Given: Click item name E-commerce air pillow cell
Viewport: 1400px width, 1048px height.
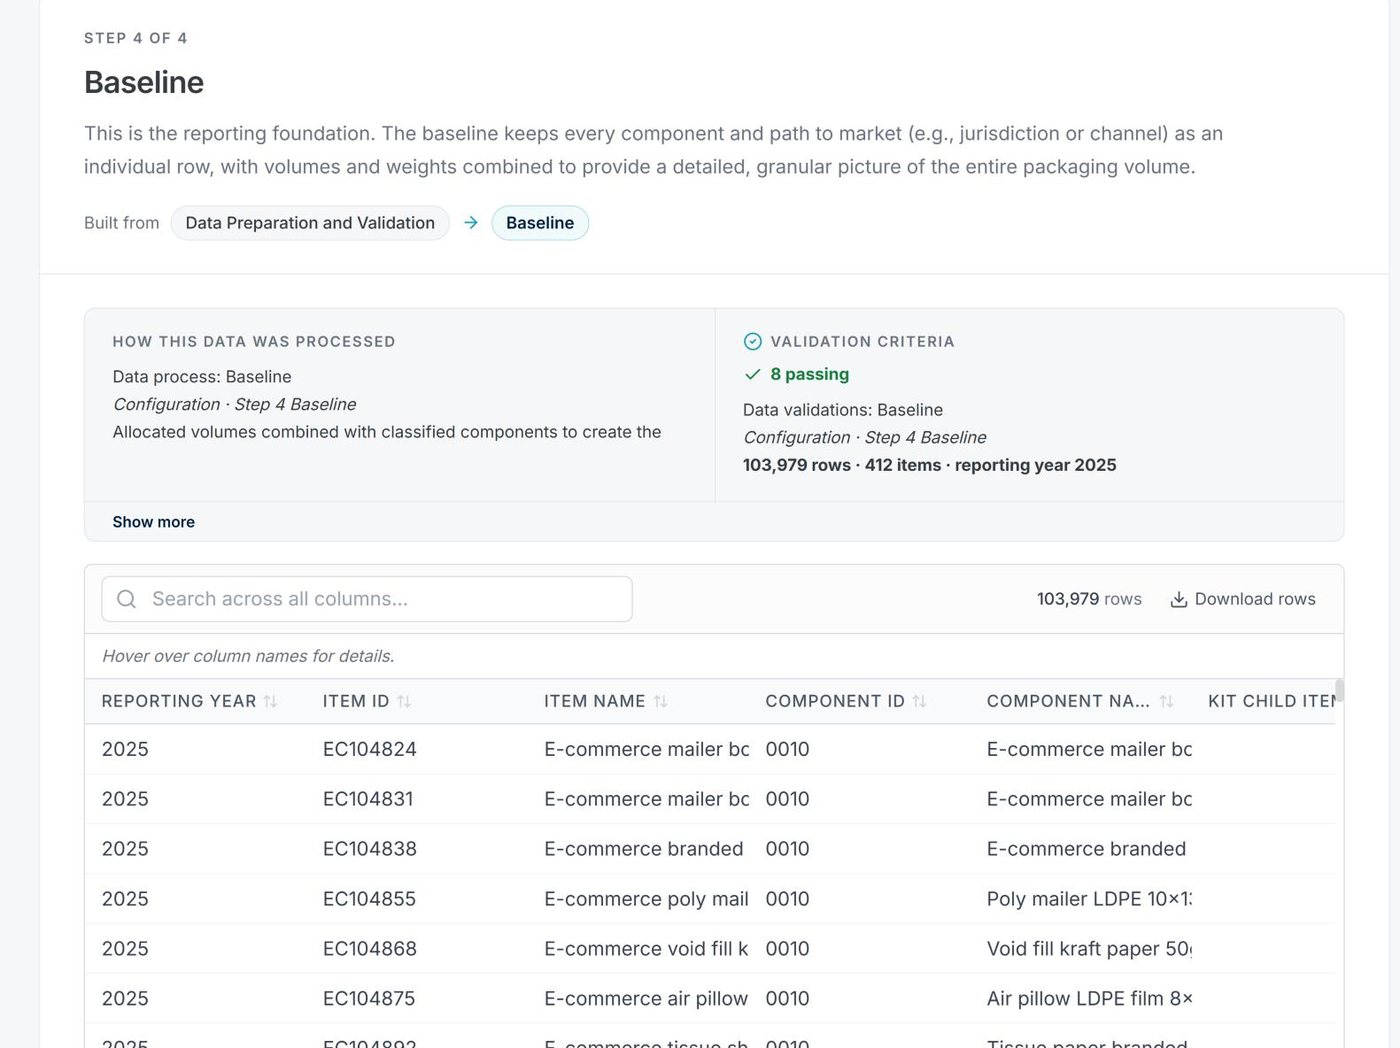Looking at the screenshot, I should coord(646,999).
